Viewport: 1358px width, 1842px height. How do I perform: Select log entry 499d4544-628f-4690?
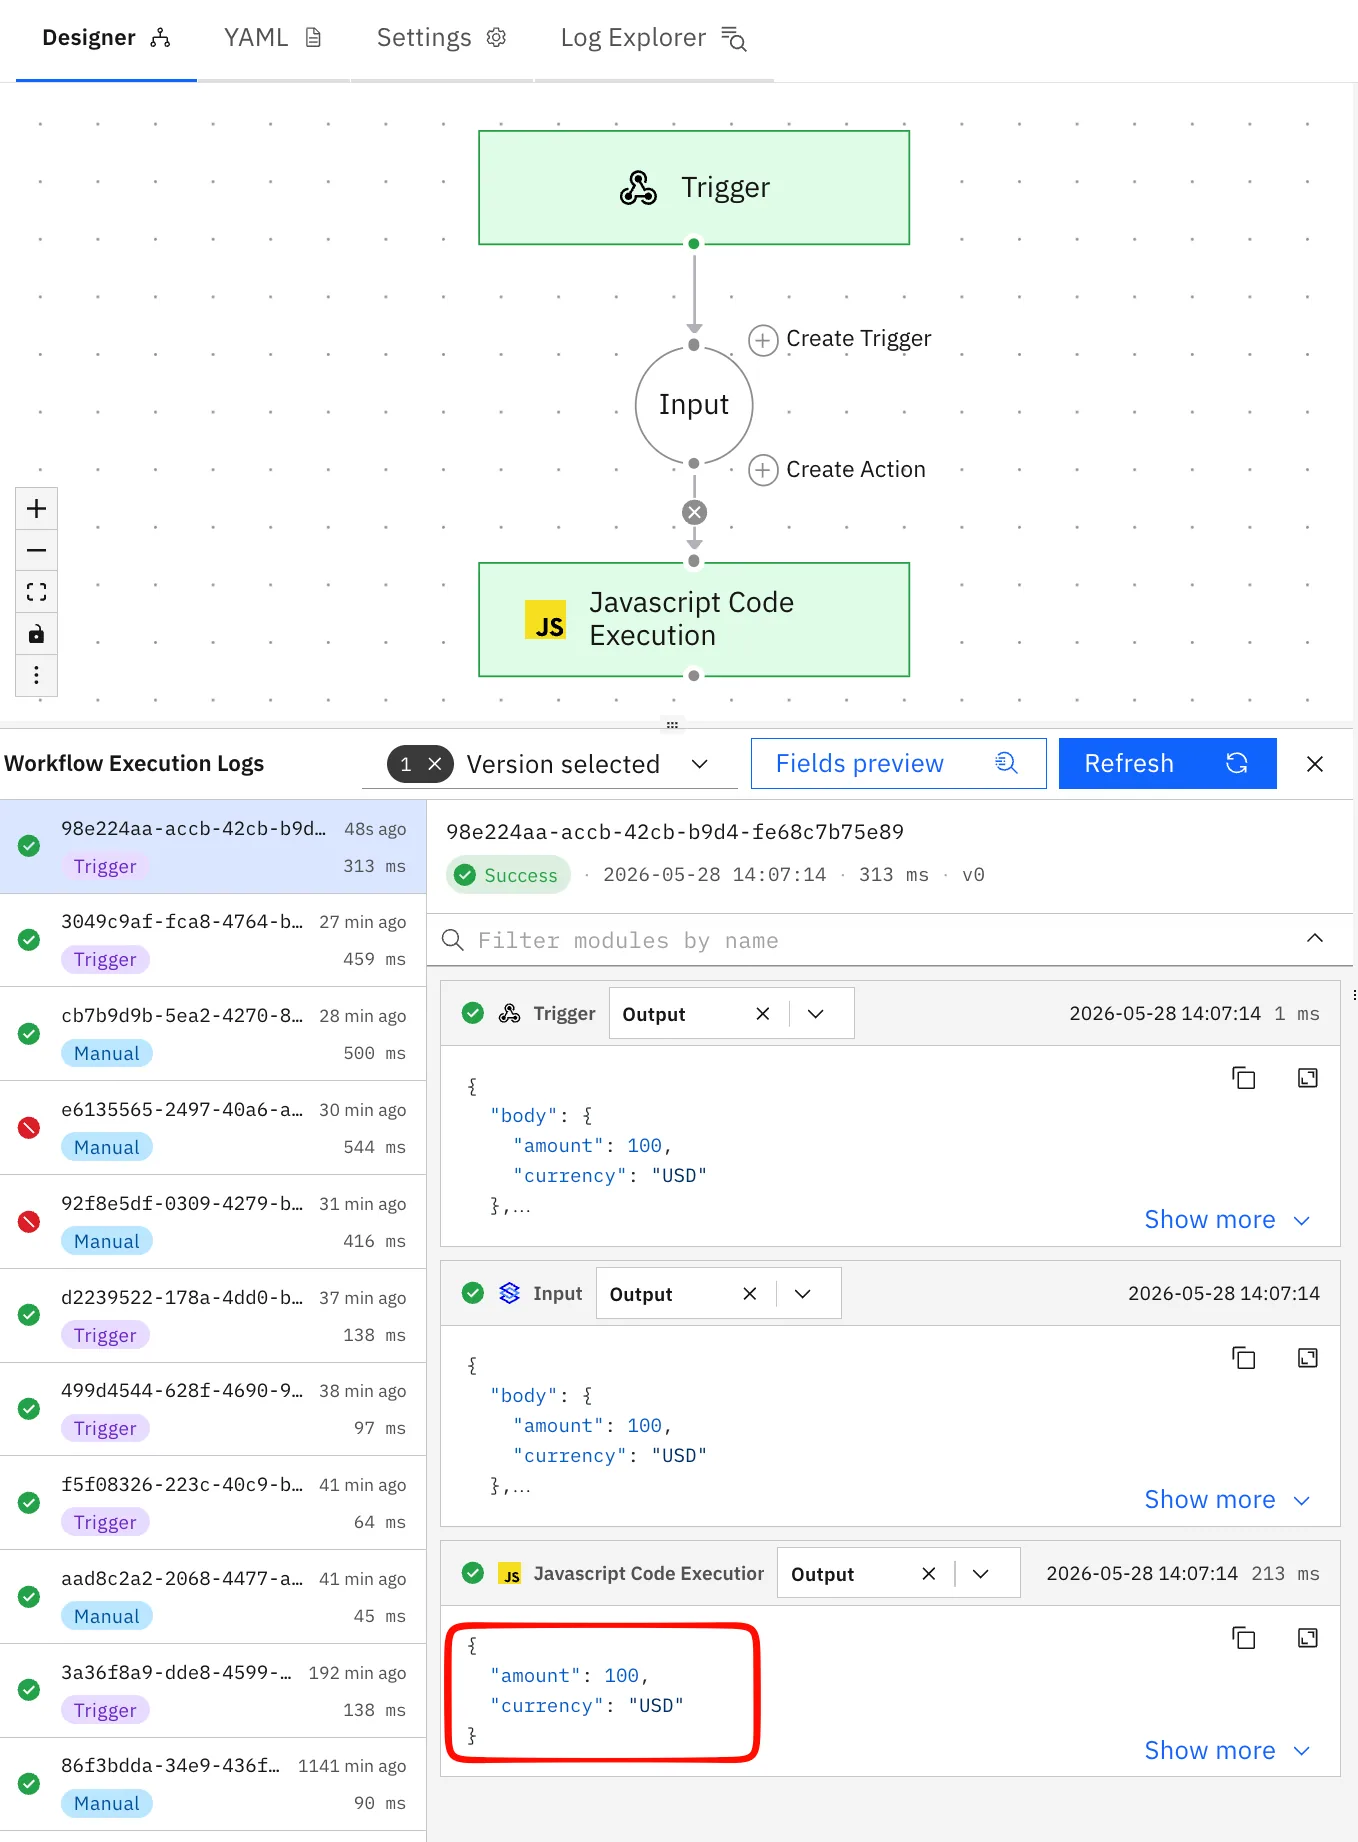[x=213, y=1409]
